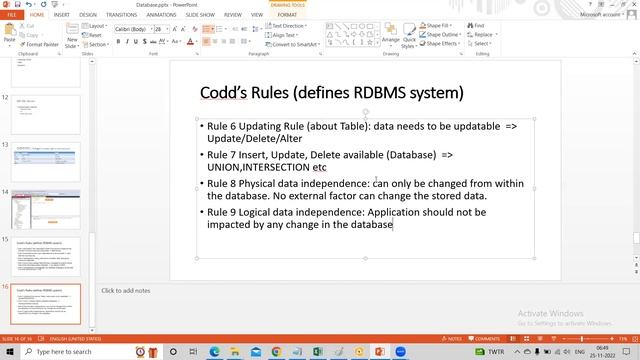
Task: Toggle italic formatting
Action: (x=127, y=41)
